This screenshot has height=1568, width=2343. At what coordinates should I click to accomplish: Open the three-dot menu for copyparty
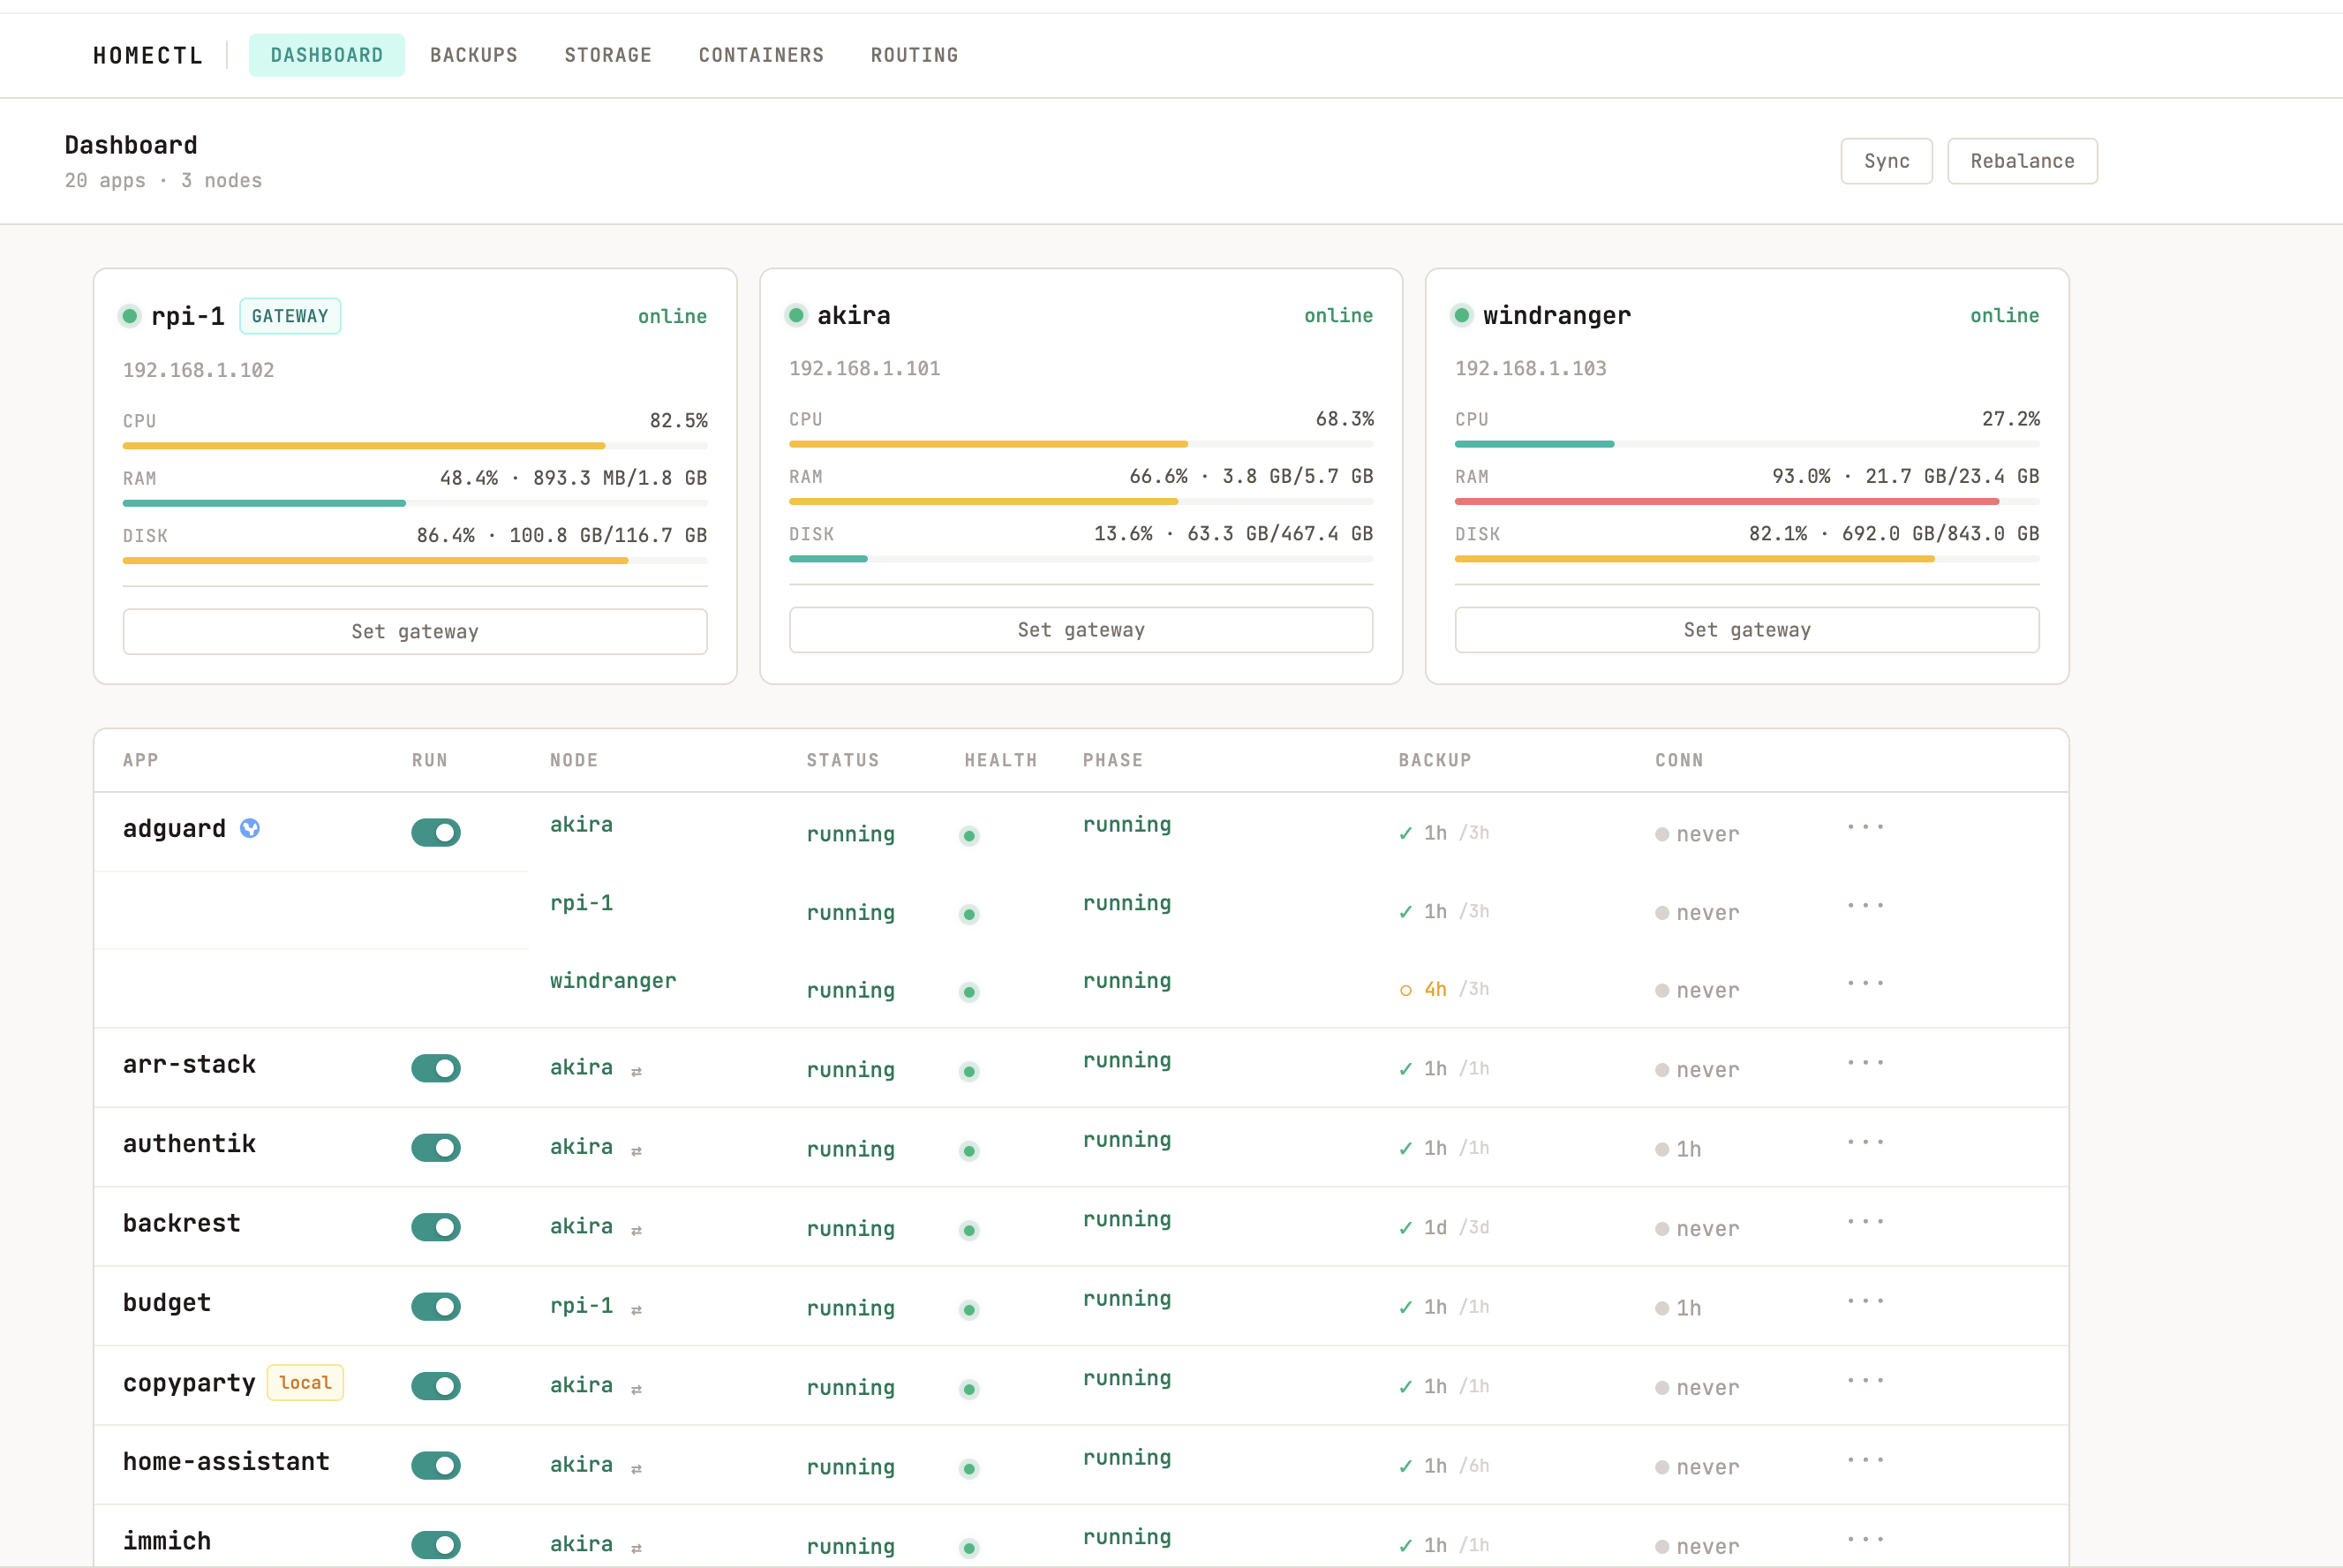click(1866, 1380)
